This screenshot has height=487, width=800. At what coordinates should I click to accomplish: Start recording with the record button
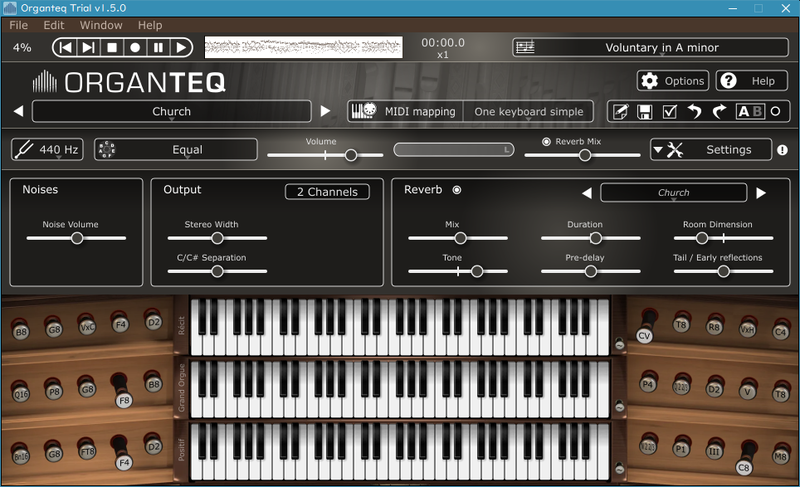point(135,47)
